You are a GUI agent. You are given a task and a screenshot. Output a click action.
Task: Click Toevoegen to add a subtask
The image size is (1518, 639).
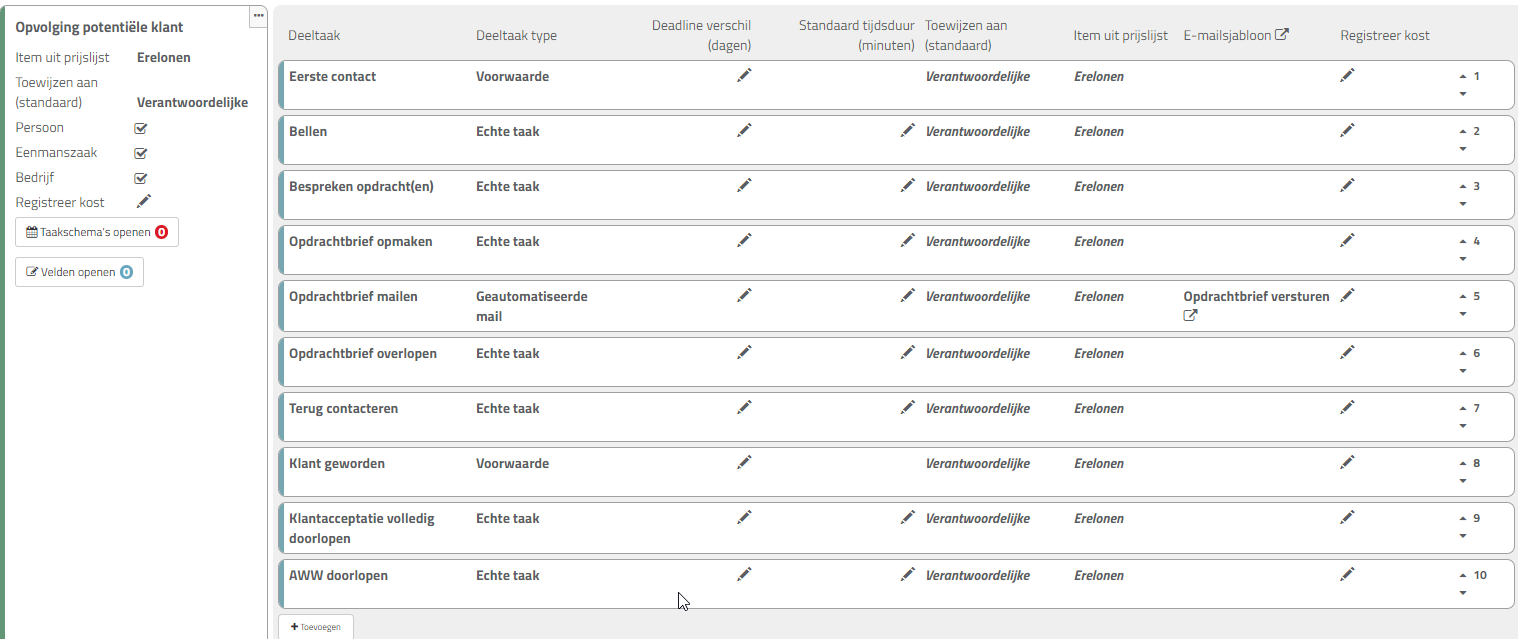tap(316, 627)
